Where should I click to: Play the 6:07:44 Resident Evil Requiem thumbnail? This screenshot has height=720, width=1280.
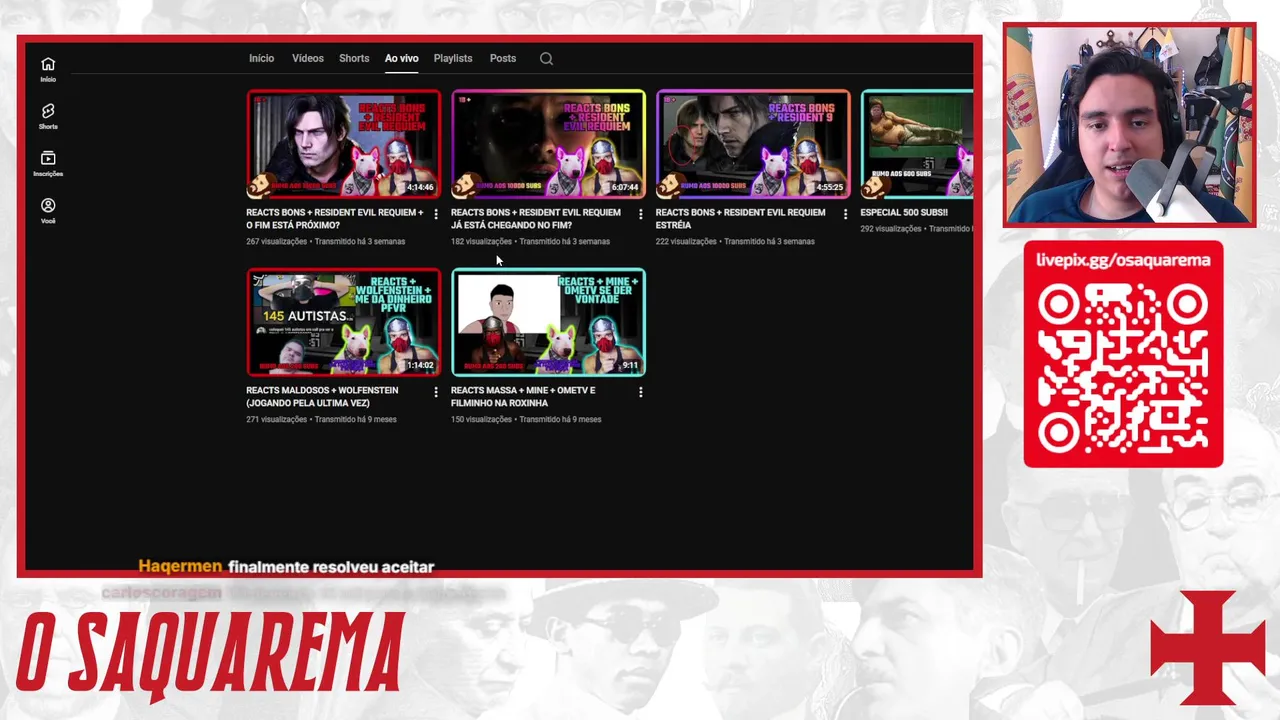tap(549, 145)
